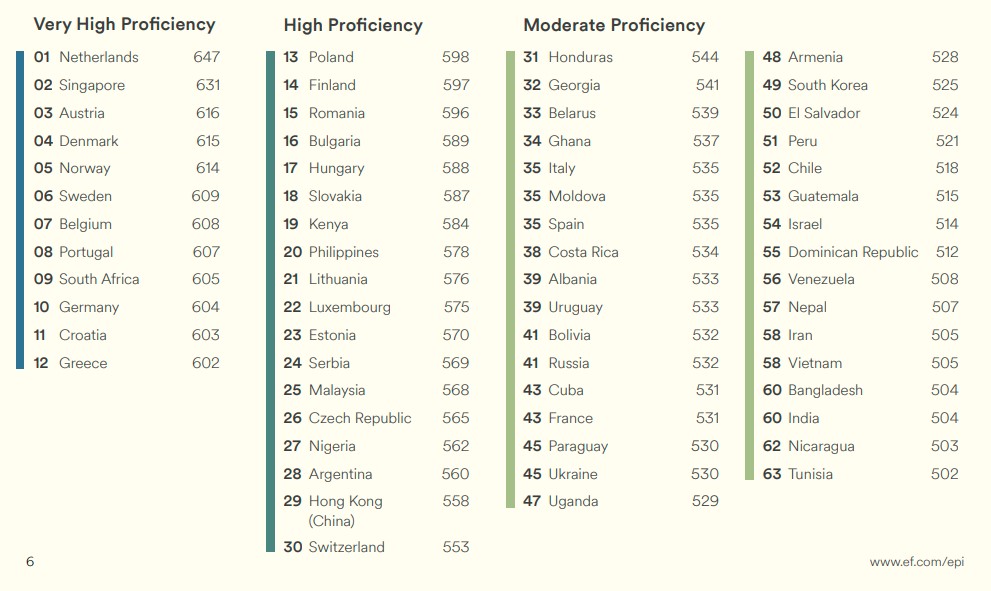
Task: Click the Moderate Proficiency heading
Action: (x=614, y=26)
